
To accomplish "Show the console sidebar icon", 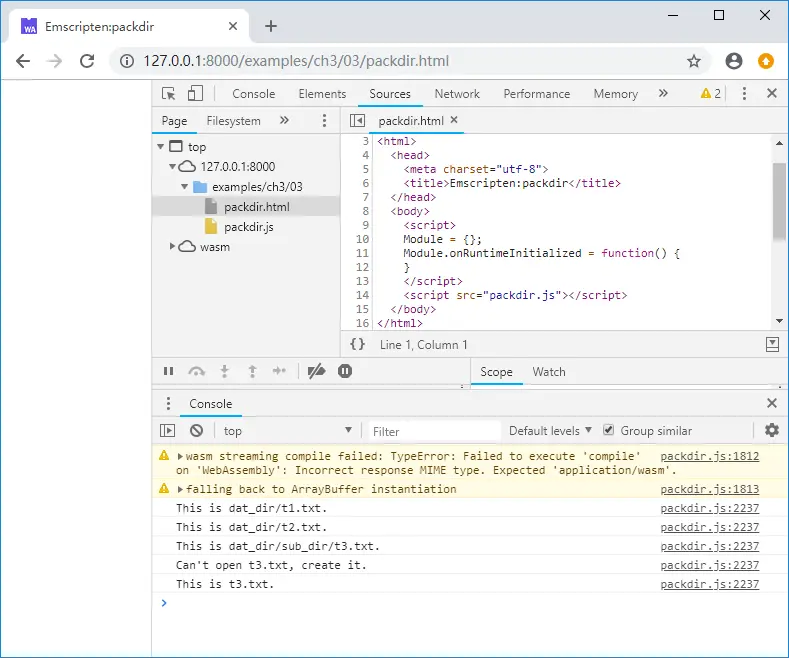I will point(167,431).
